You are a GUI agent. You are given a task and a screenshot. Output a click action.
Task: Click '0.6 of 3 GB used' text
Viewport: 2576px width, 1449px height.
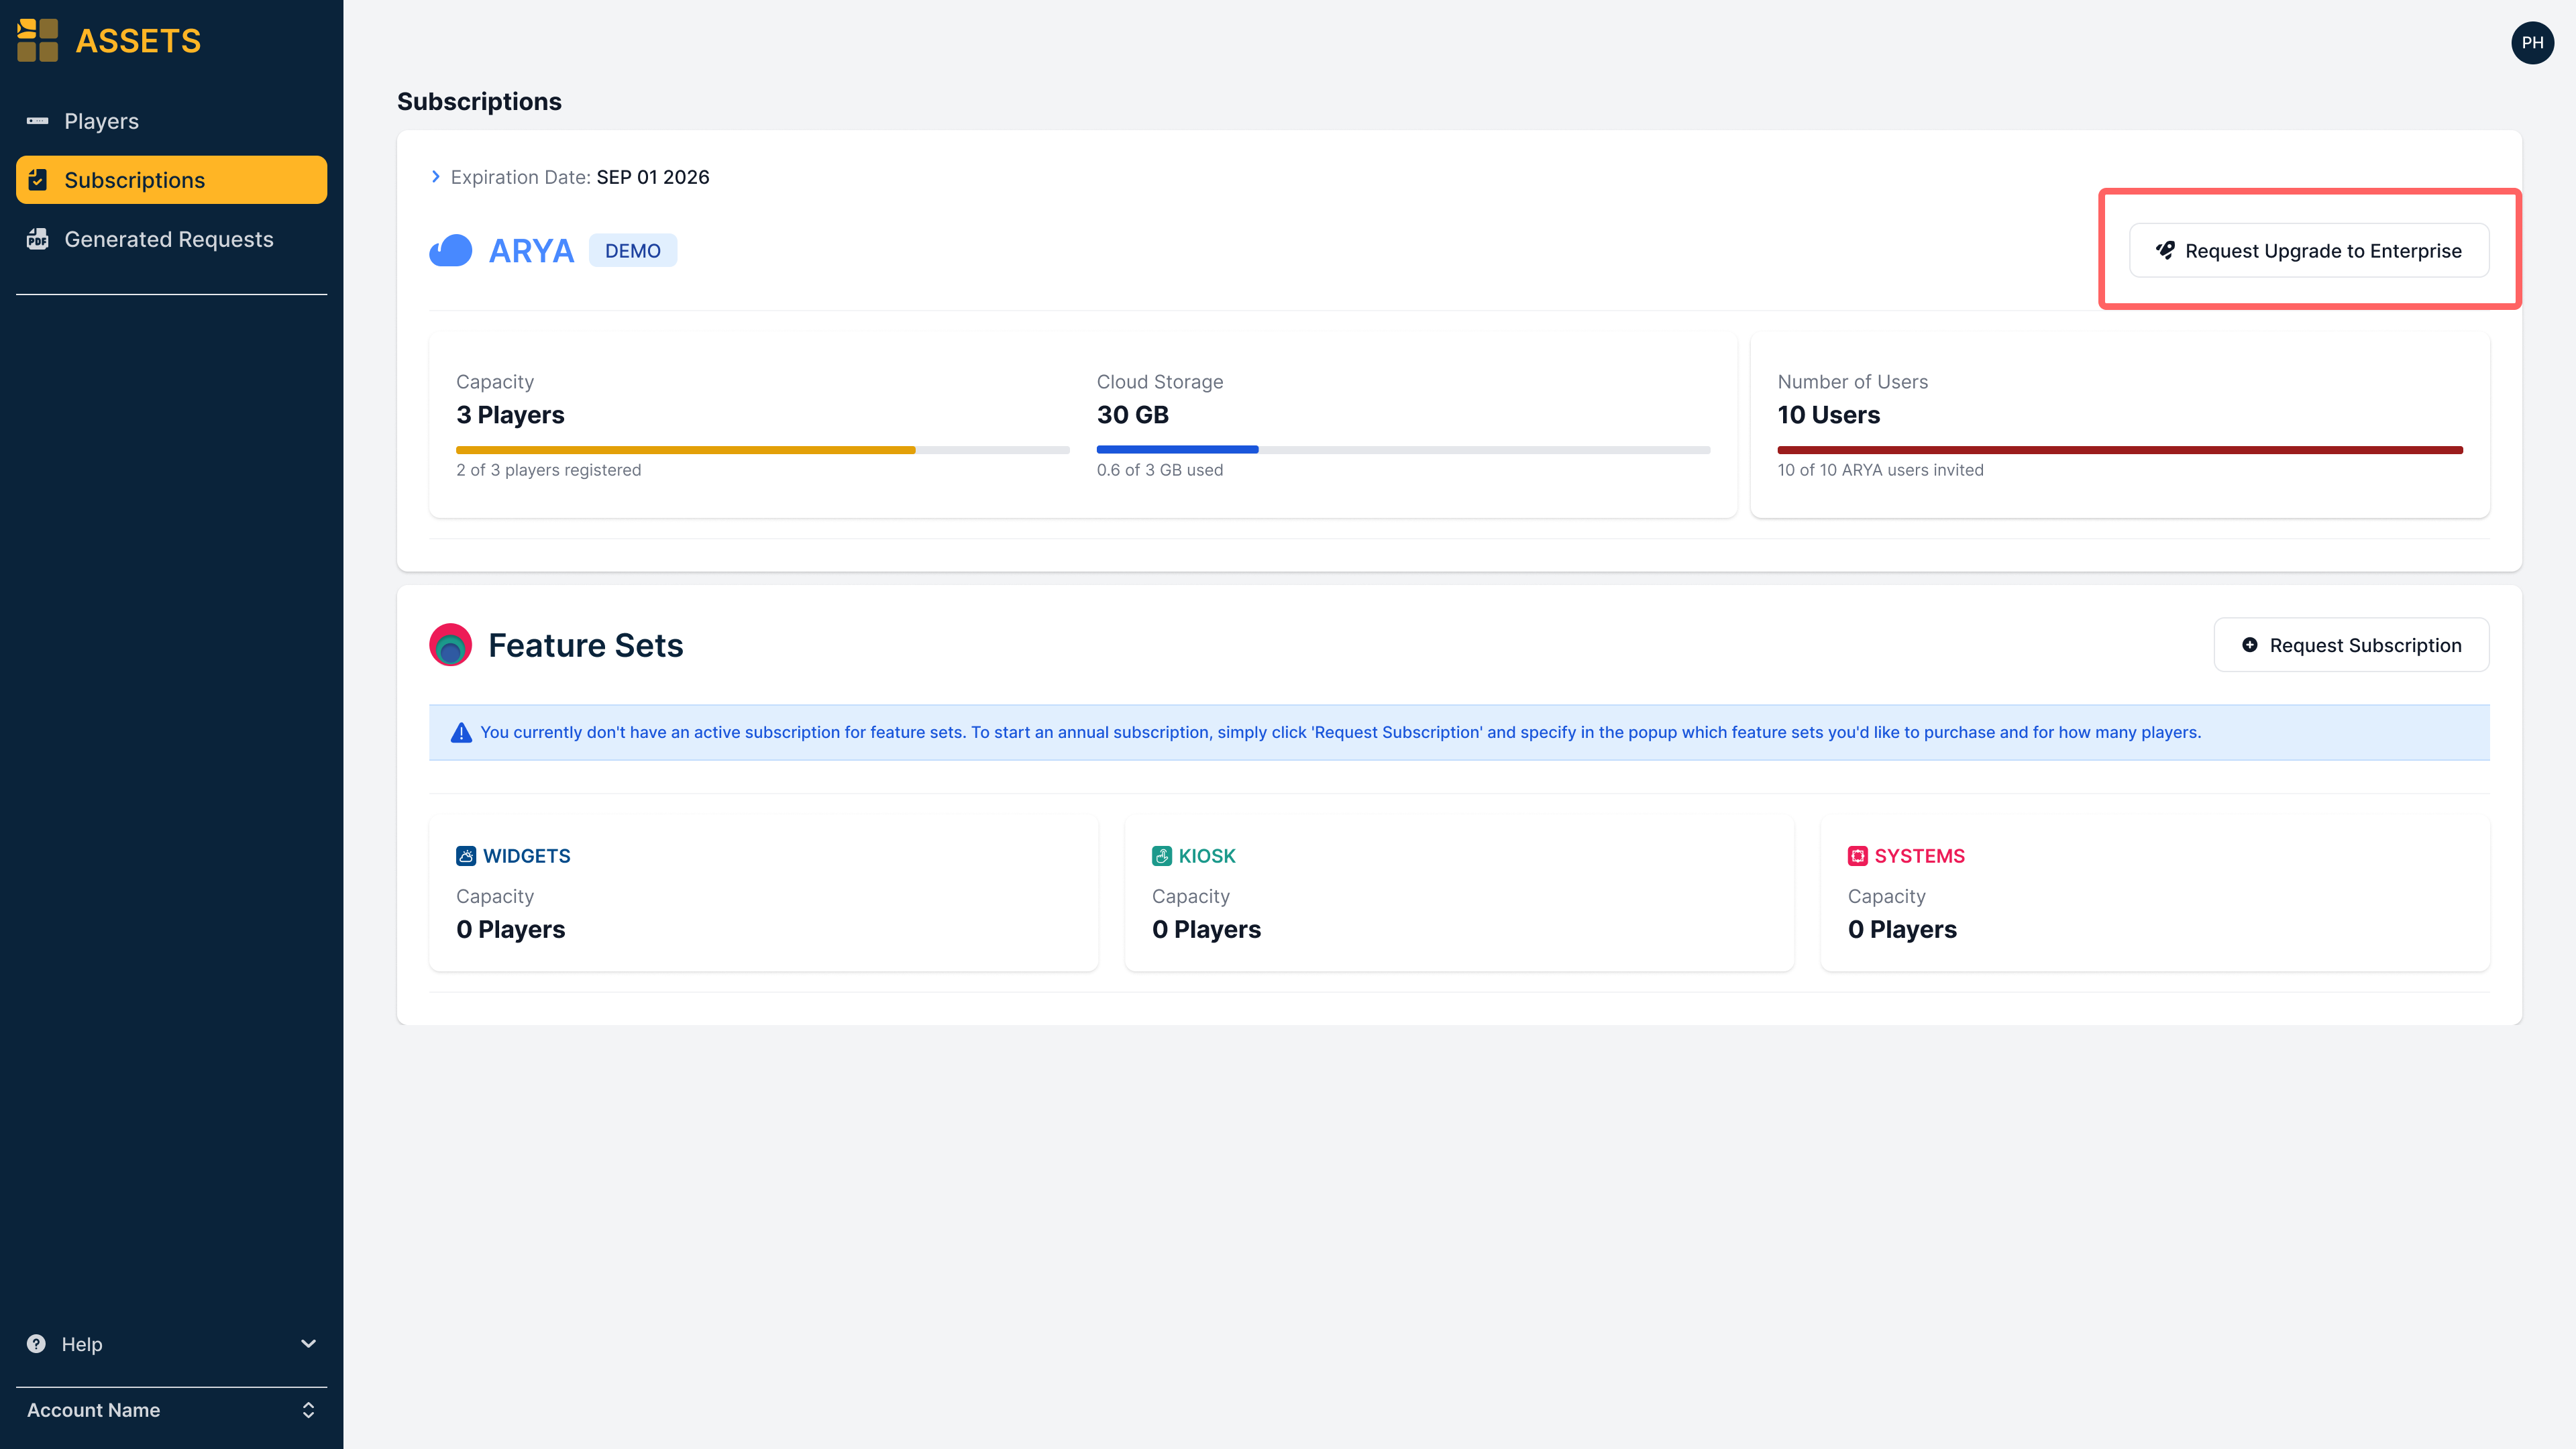tap(1160, 470)
